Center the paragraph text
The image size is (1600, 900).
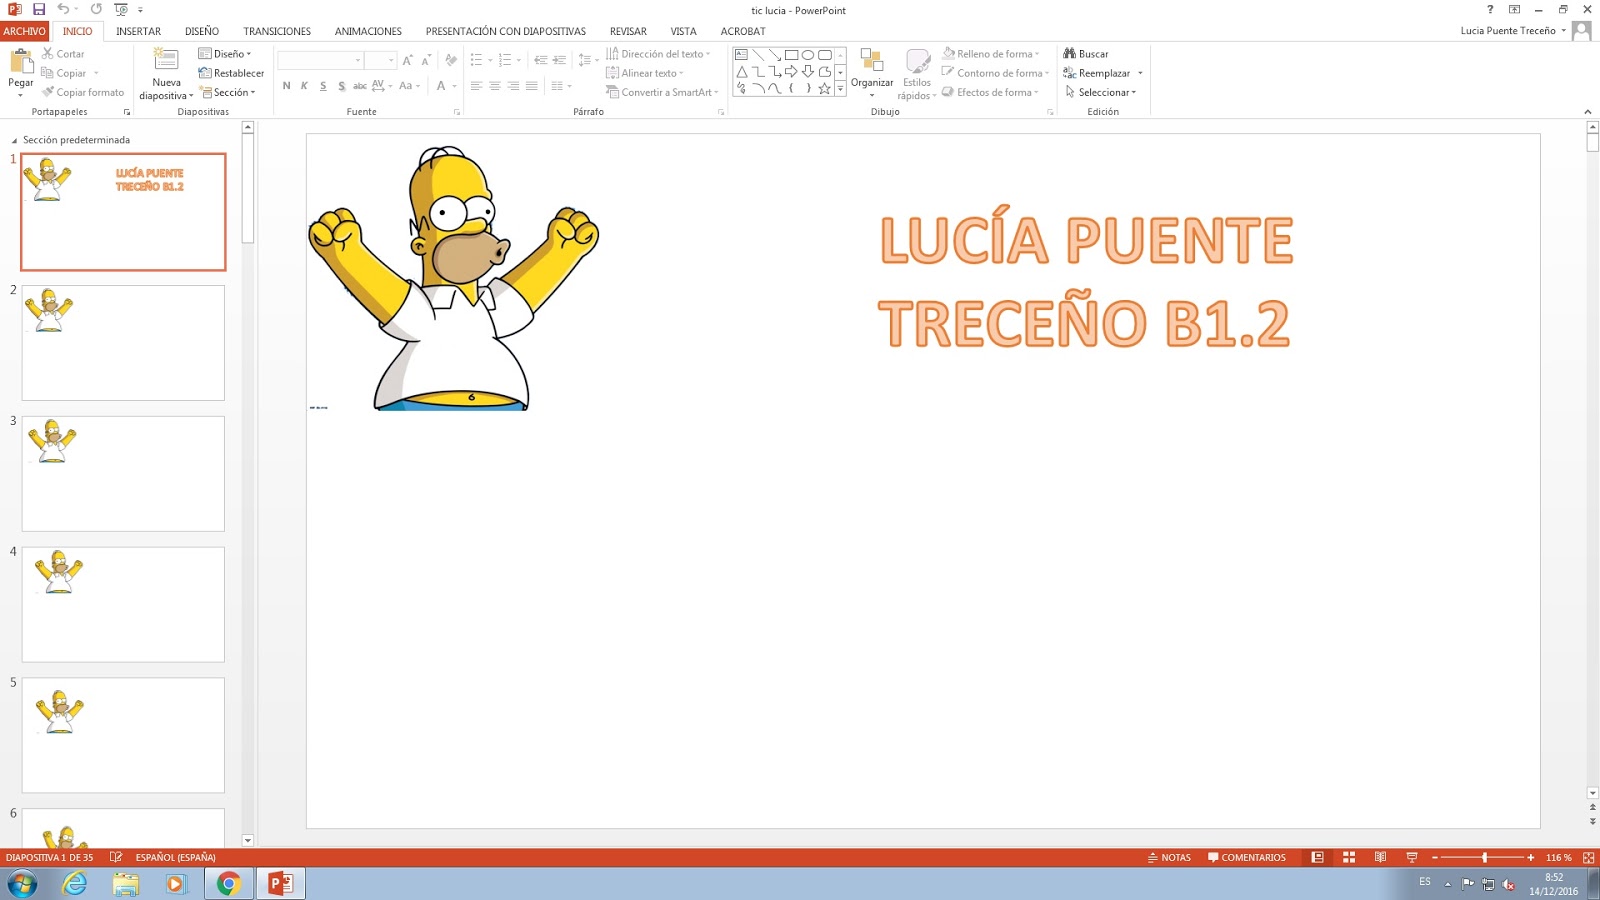494,86
